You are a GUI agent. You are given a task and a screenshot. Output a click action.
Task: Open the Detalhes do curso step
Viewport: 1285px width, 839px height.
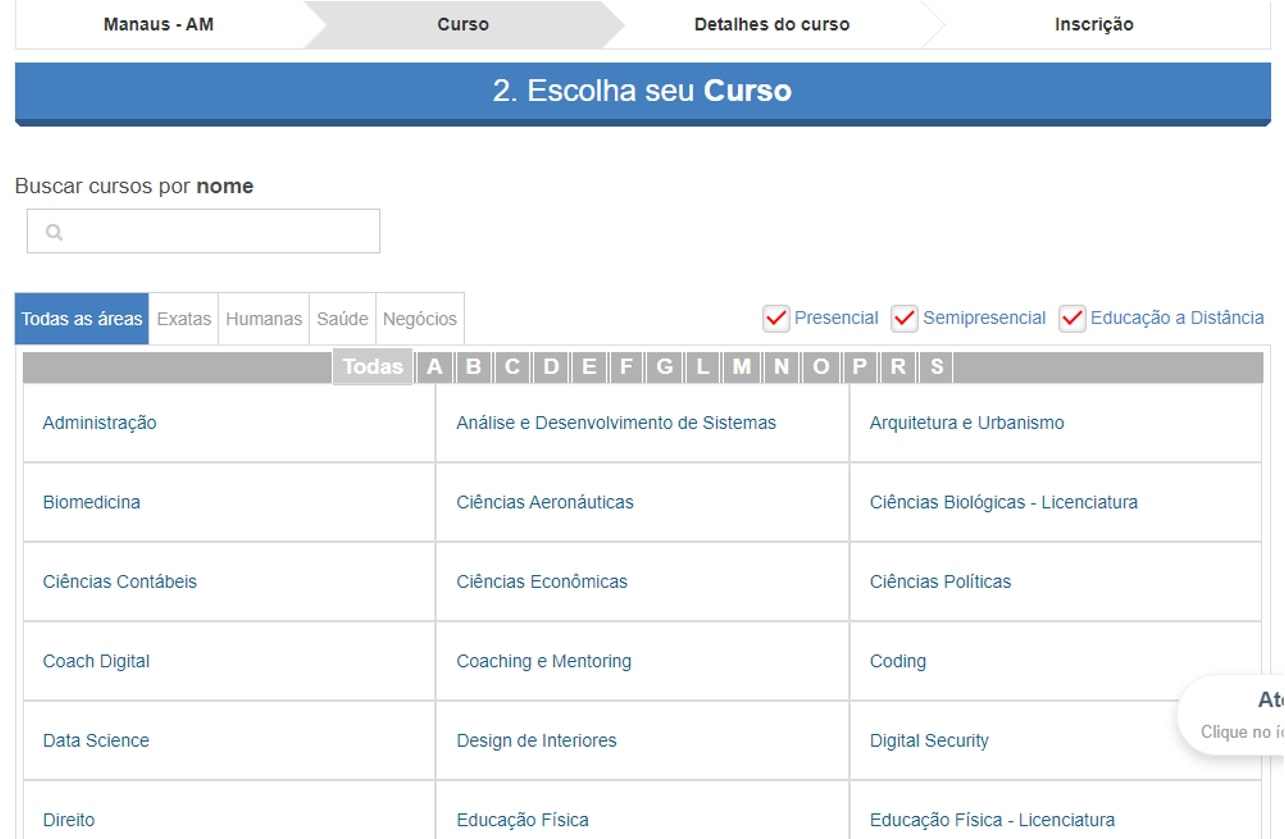[772, 24]
